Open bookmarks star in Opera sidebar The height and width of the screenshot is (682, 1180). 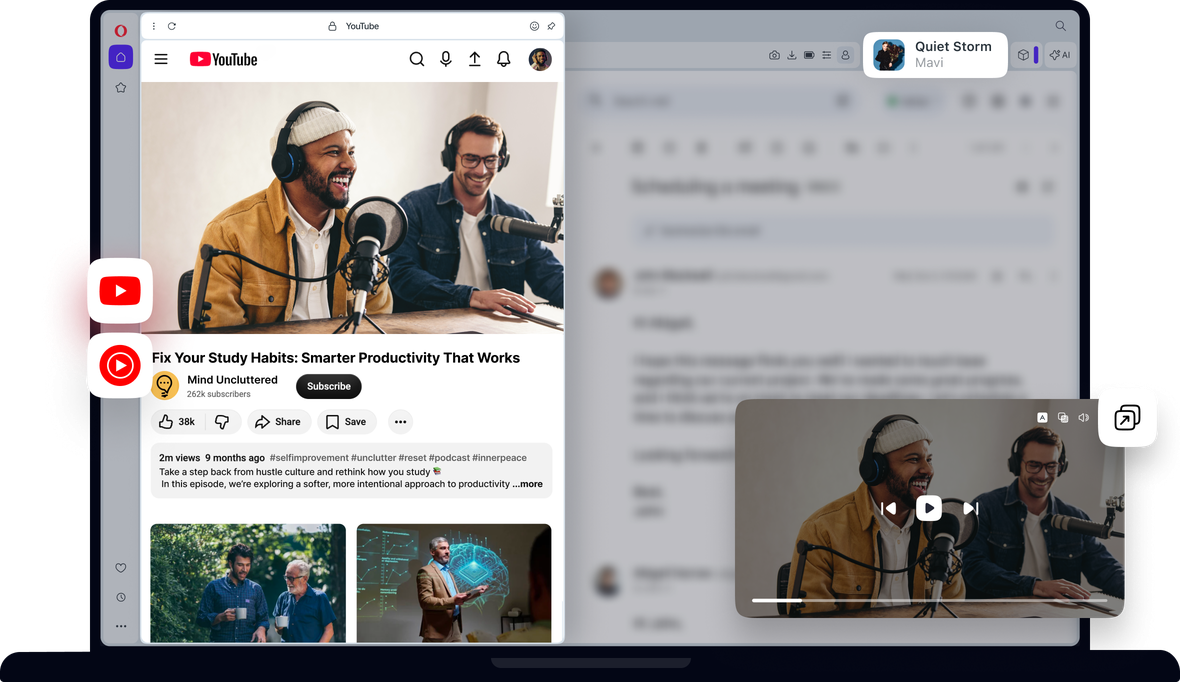click(x=120, y=88)
